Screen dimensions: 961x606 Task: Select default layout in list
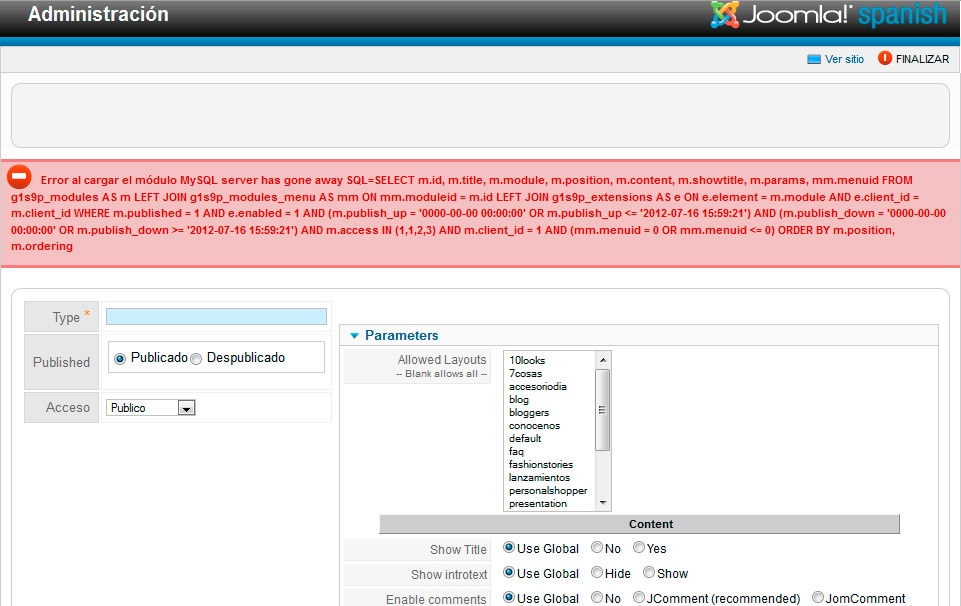525,438
